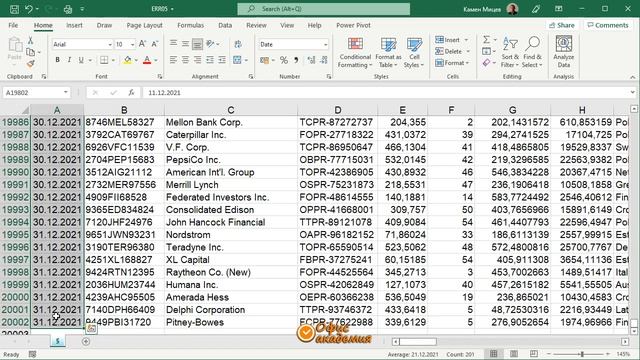Image resolution: width=640 pixels, height=360 pixels.
Task: Toggle Center horizontal alignment
Action: pos(185,60)
